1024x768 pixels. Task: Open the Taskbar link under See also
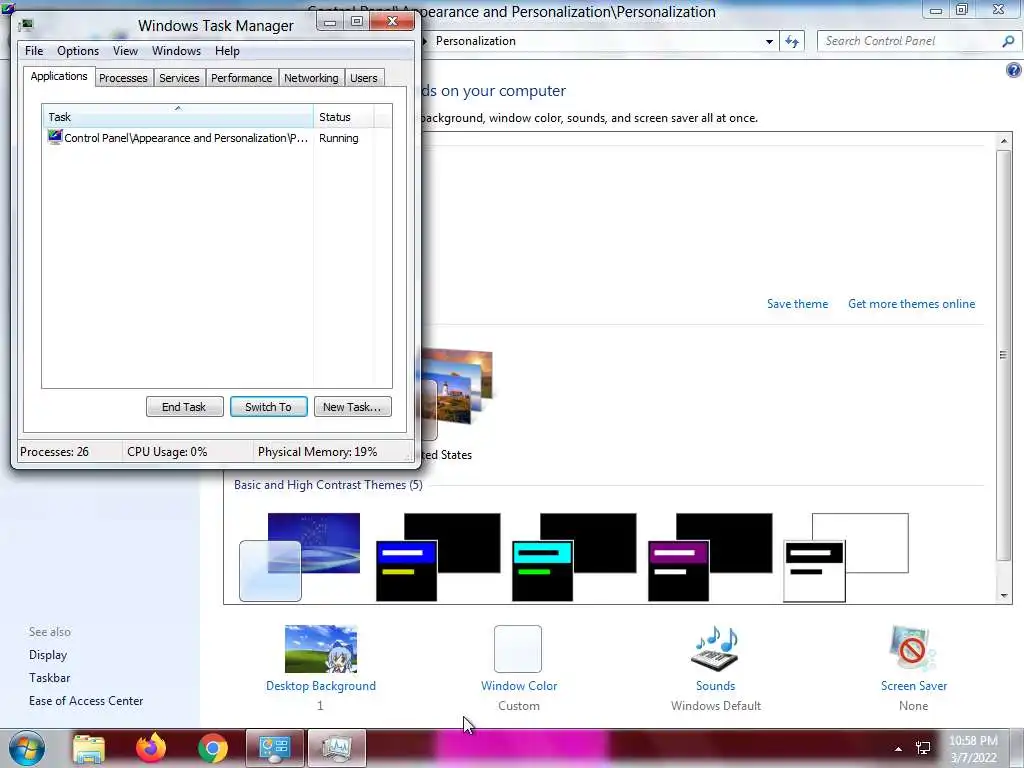click(49, 678)
